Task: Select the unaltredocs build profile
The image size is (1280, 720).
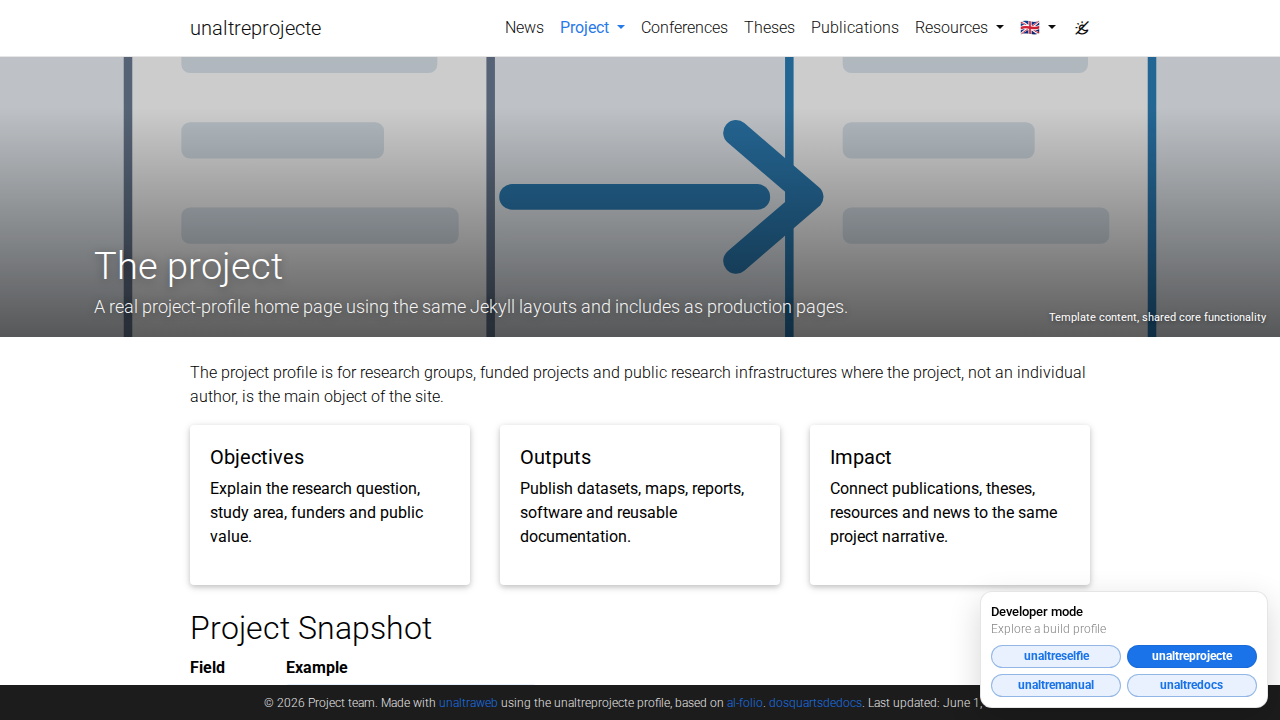Action: pos(1192,686)
